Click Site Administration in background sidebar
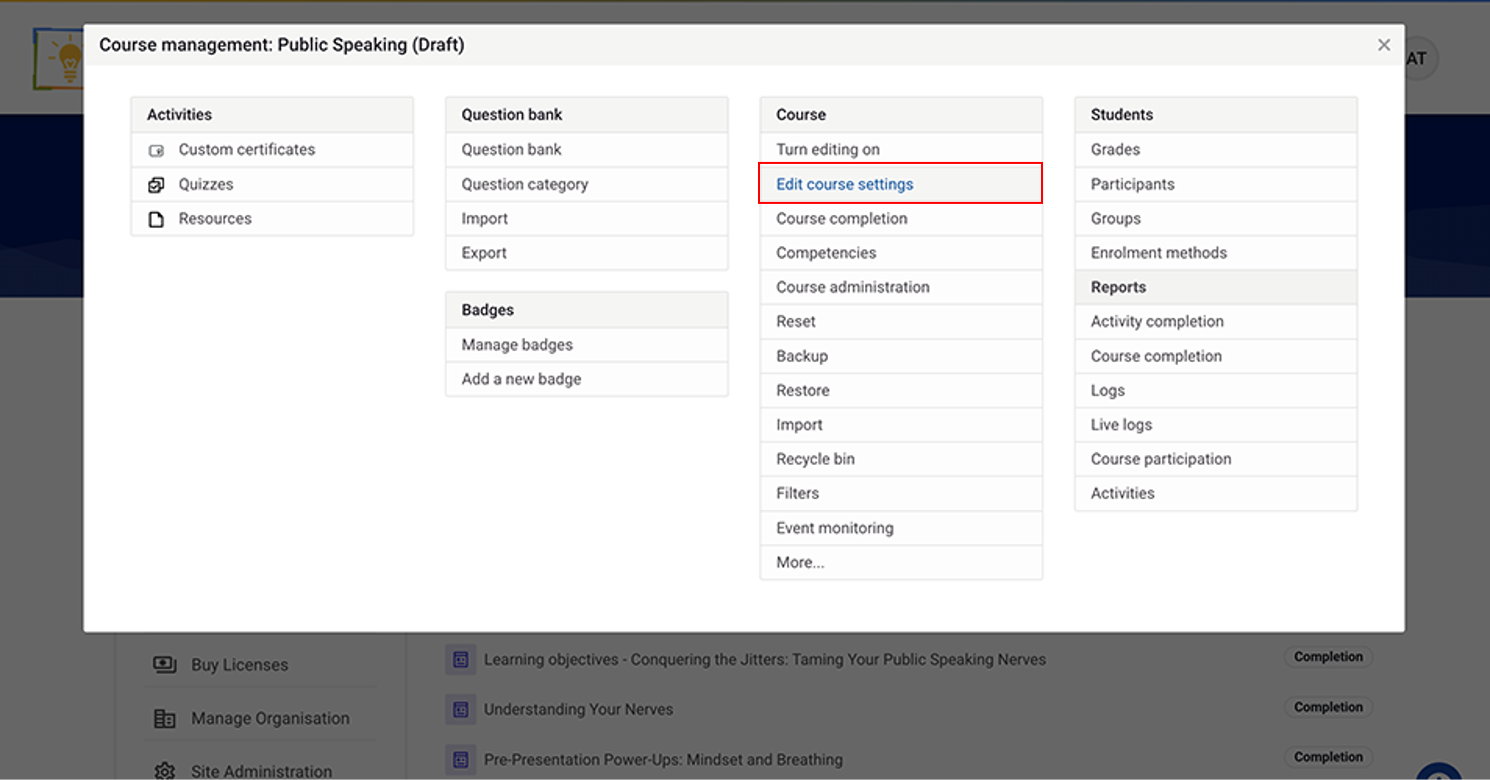The image size is (1490, 780). [262, 771]
